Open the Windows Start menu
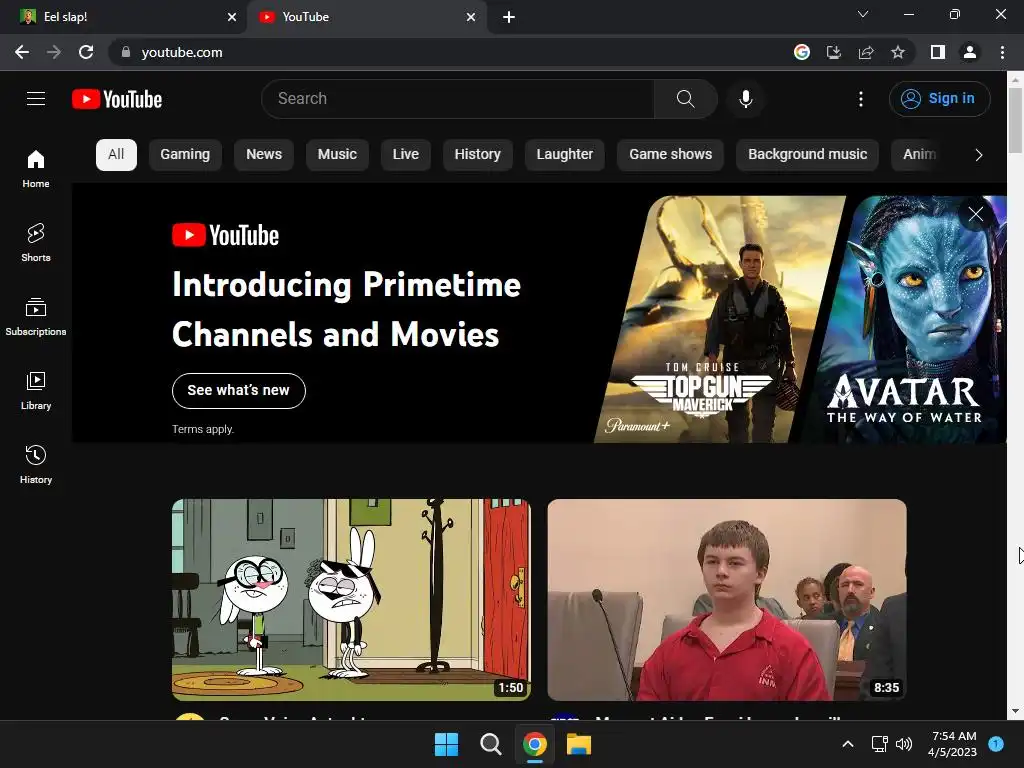 point(447,744)
